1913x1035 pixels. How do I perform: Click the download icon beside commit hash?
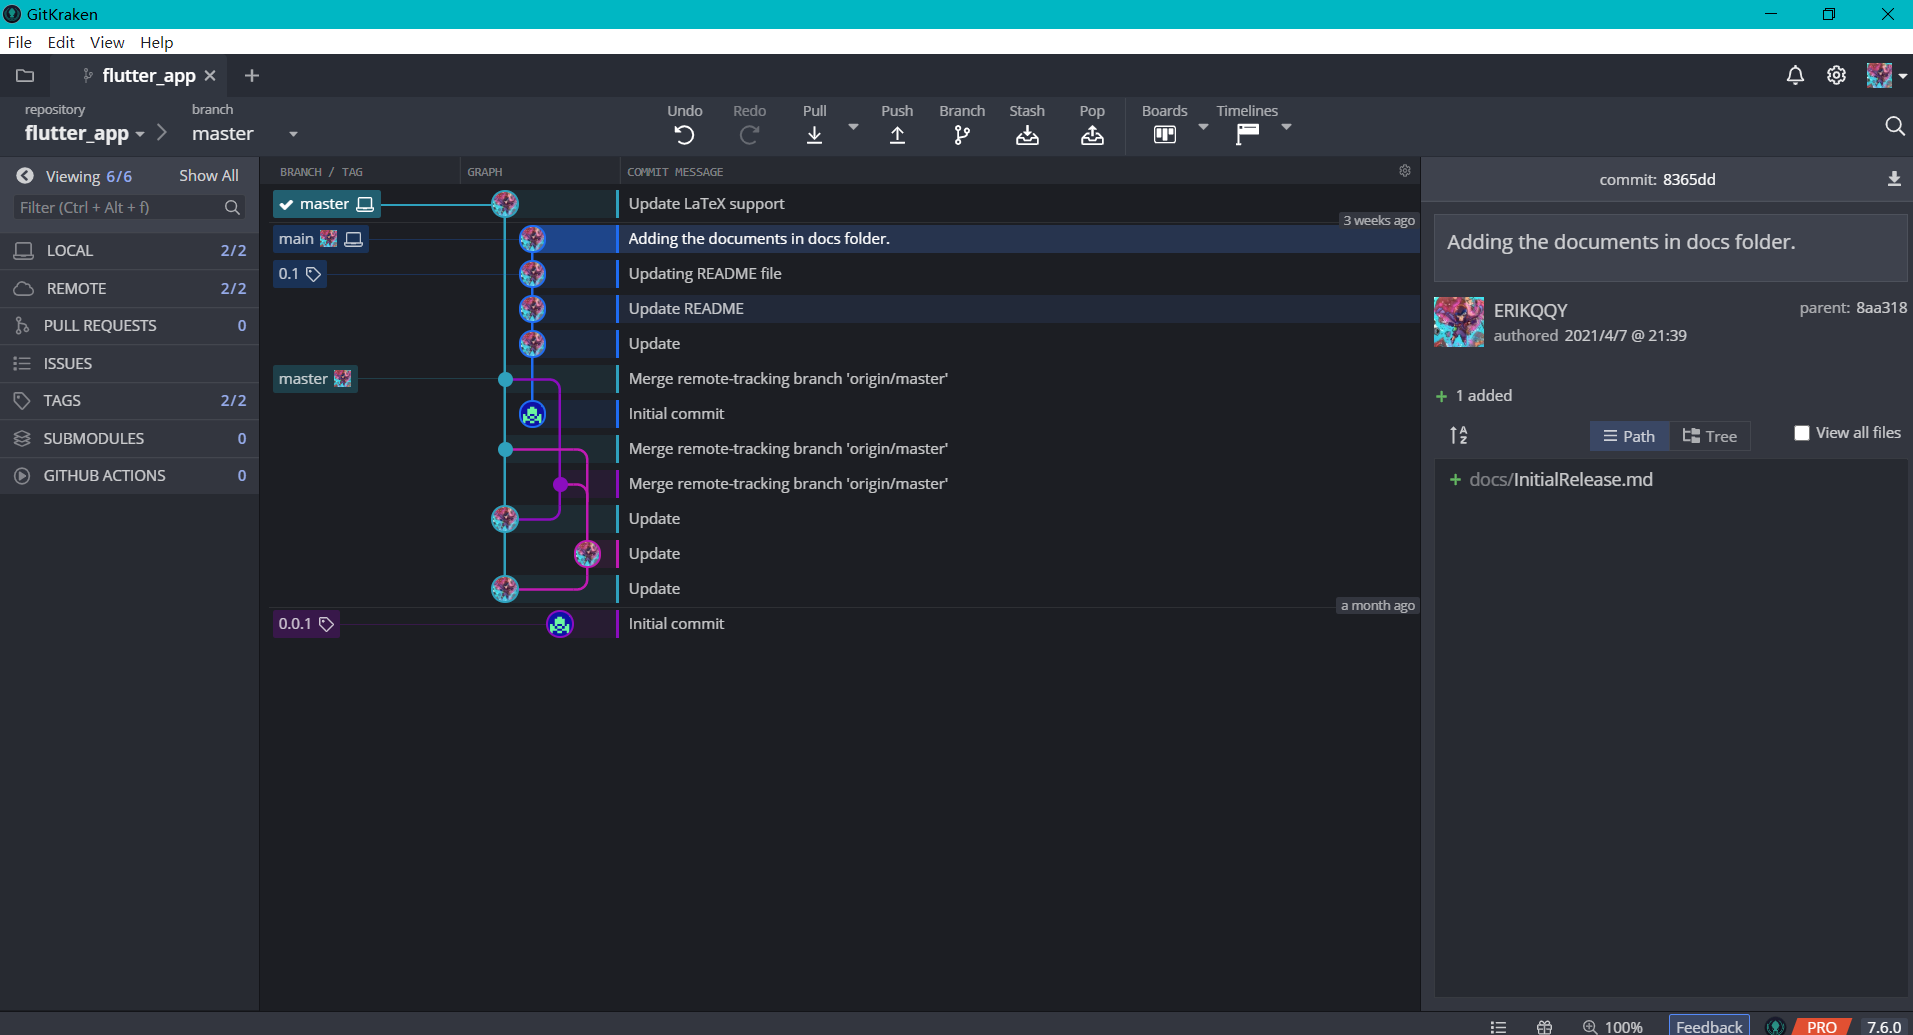coord(1894,179)
